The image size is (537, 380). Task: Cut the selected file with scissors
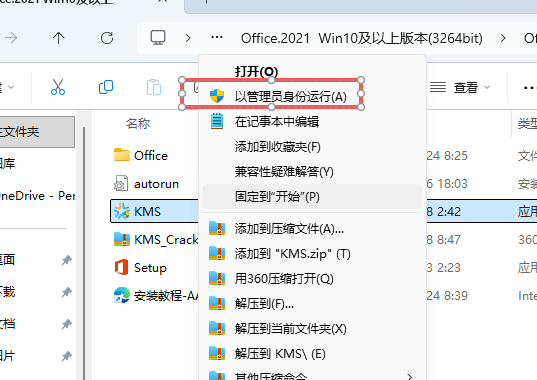[x=58, y=87]
